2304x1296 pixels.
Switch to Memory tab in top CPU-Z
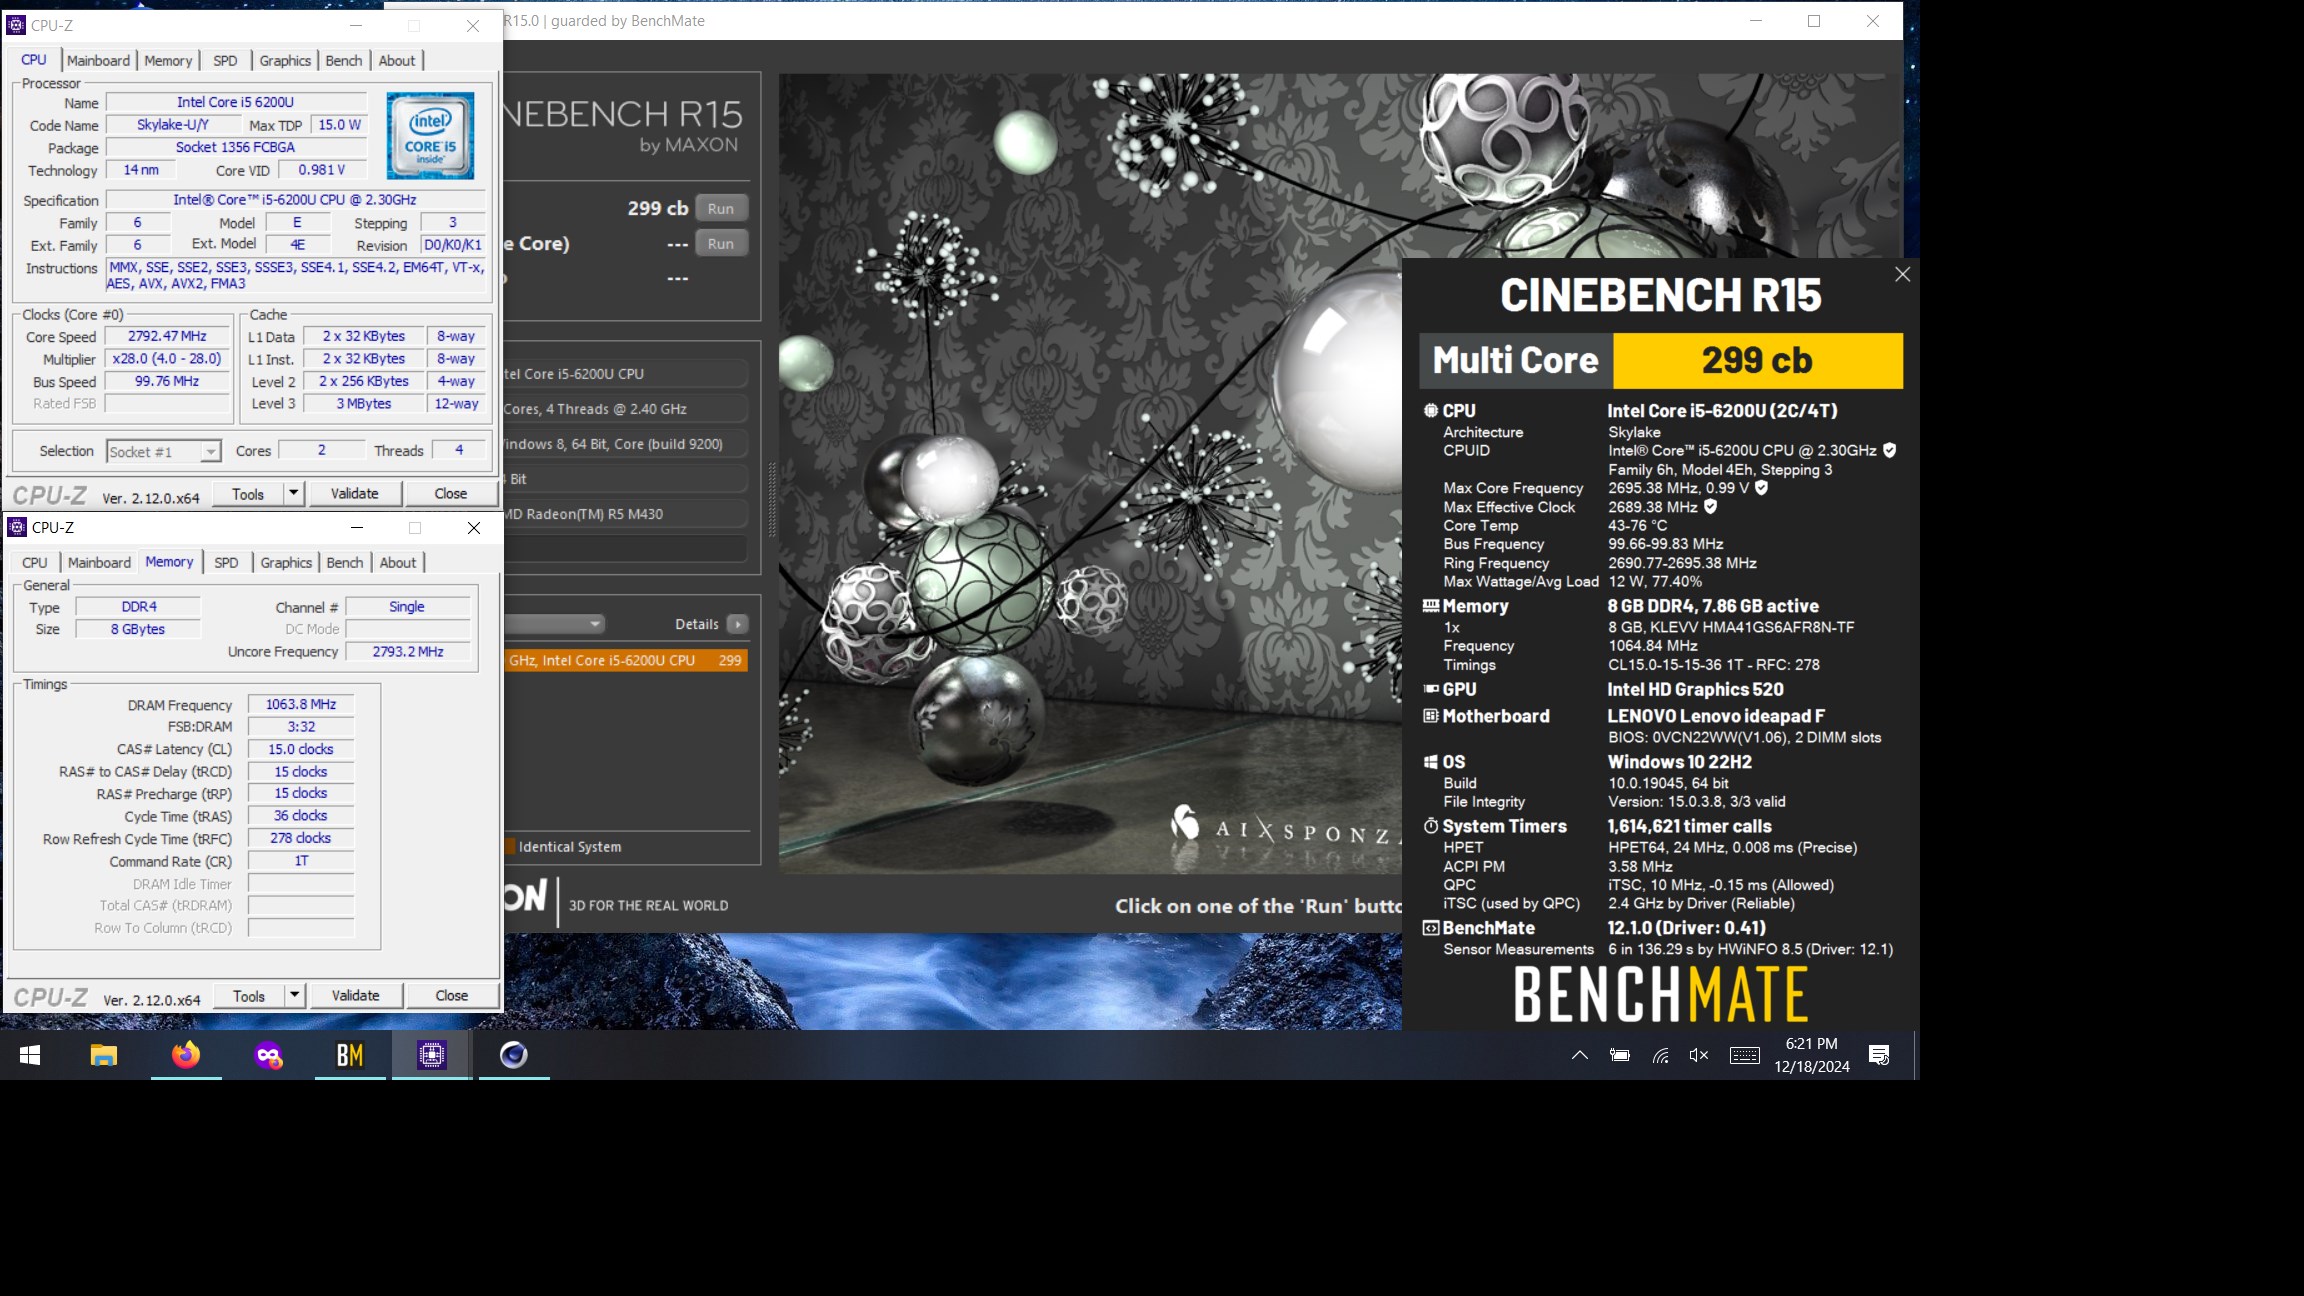[x=168, y=60]
